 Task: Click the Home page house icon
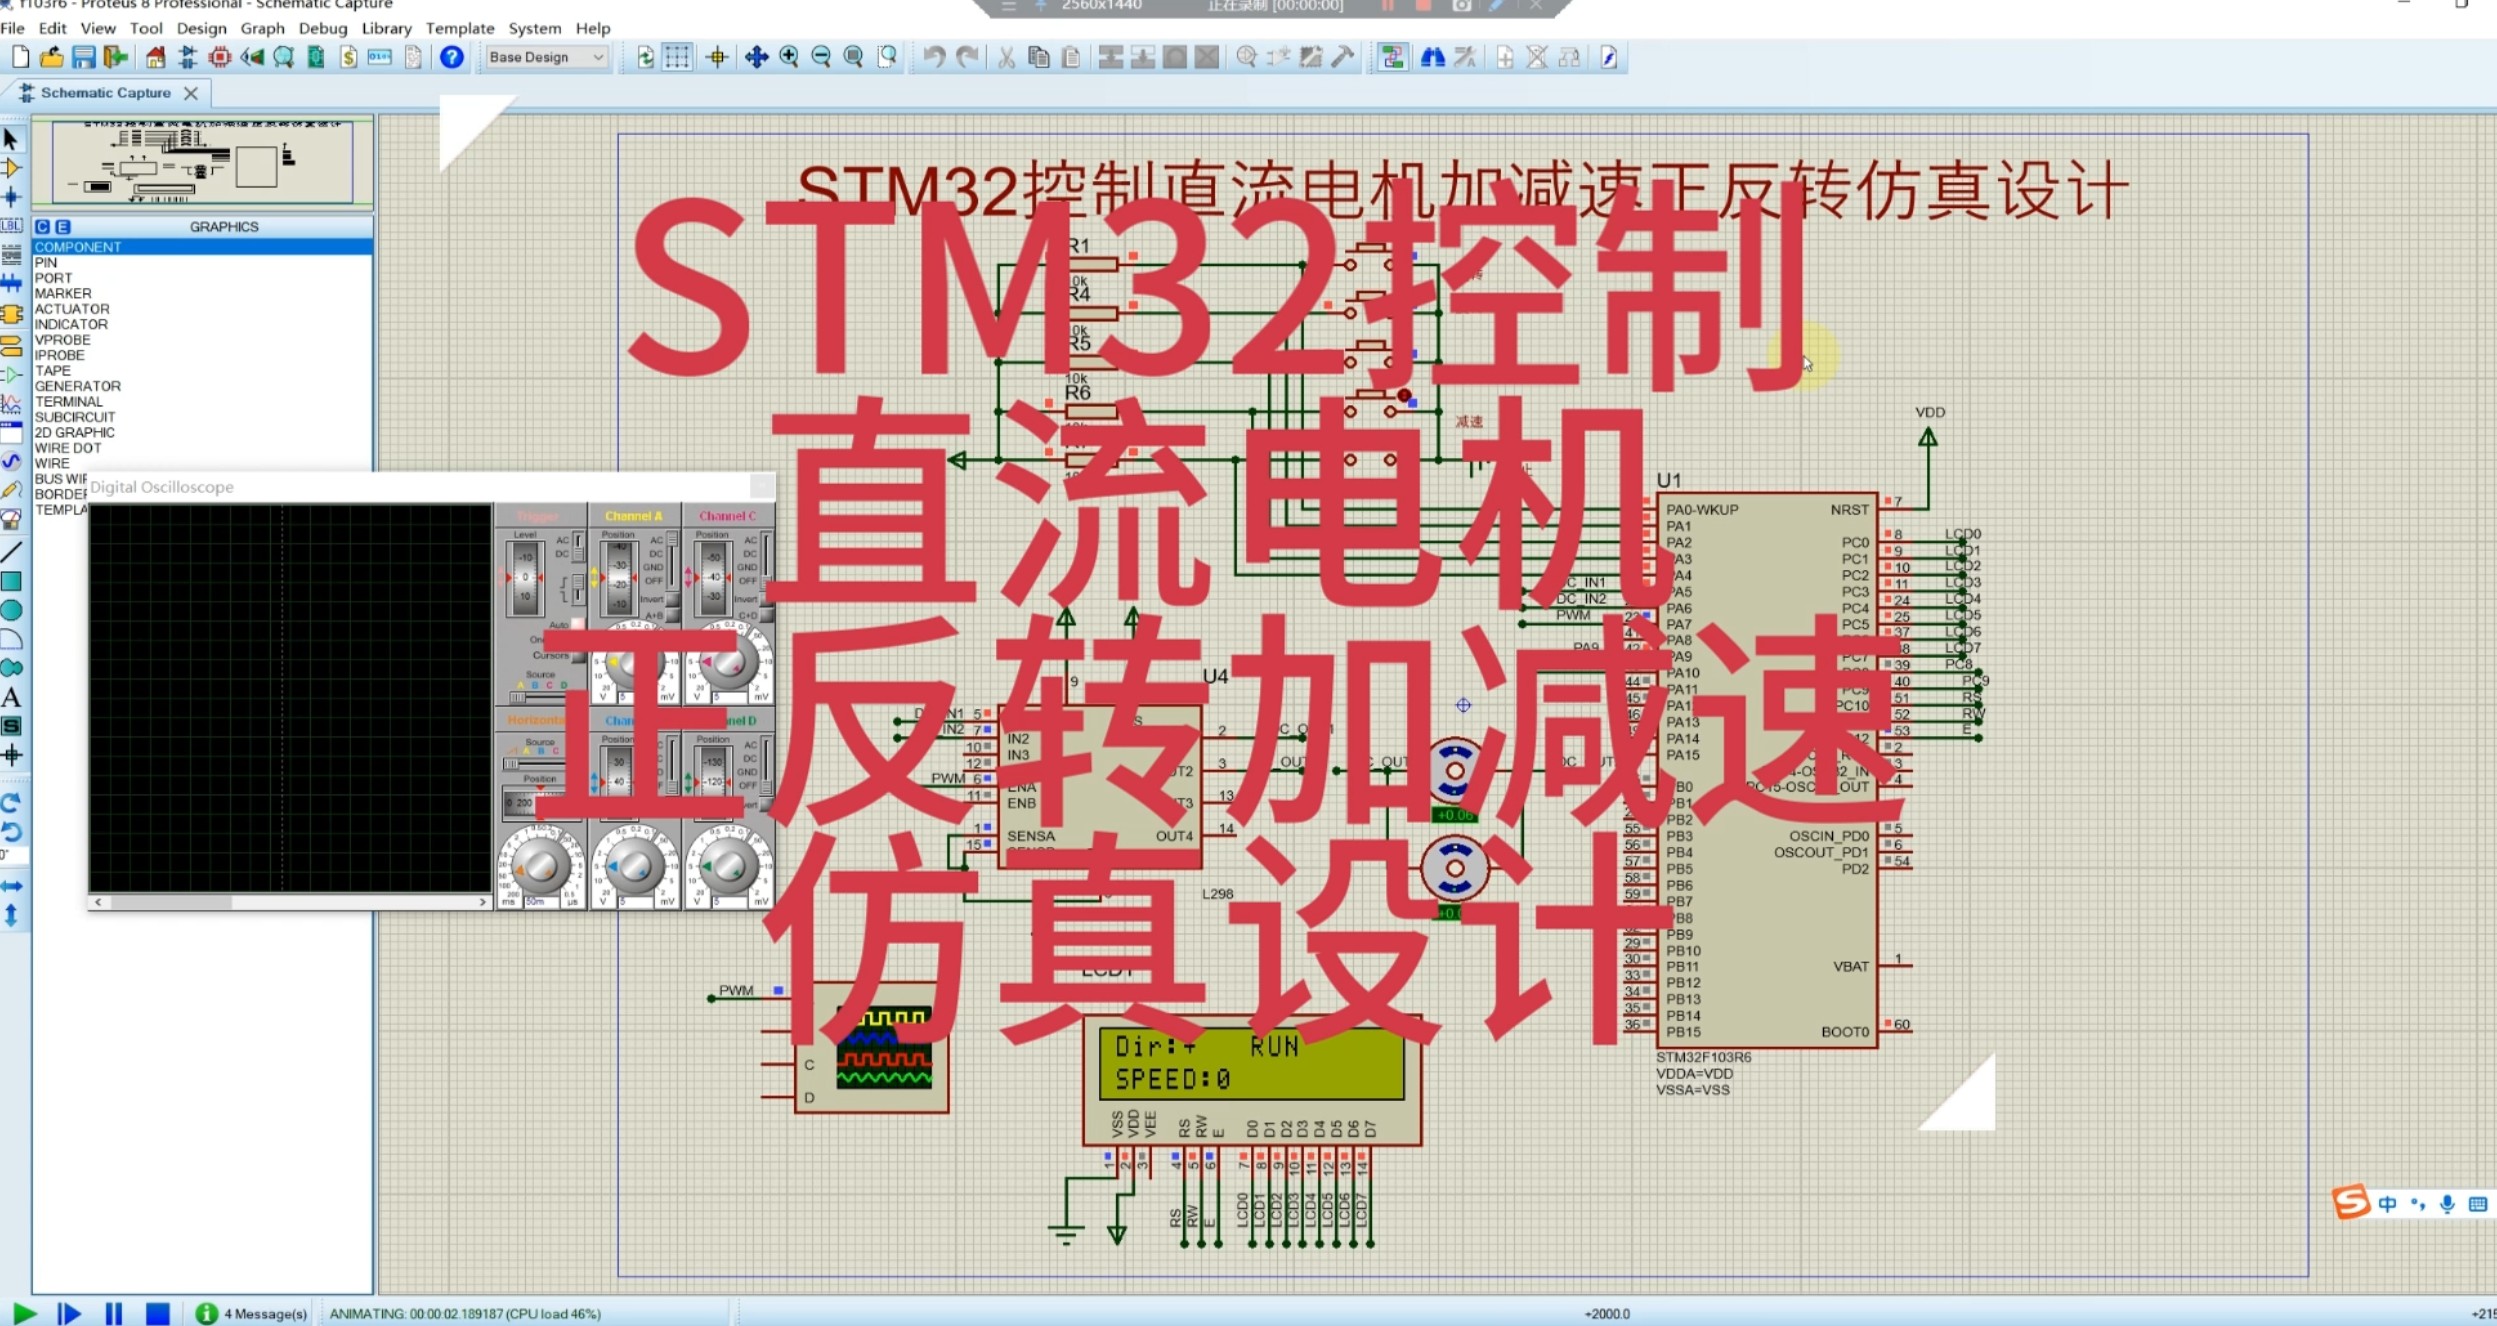click(155, 57)
